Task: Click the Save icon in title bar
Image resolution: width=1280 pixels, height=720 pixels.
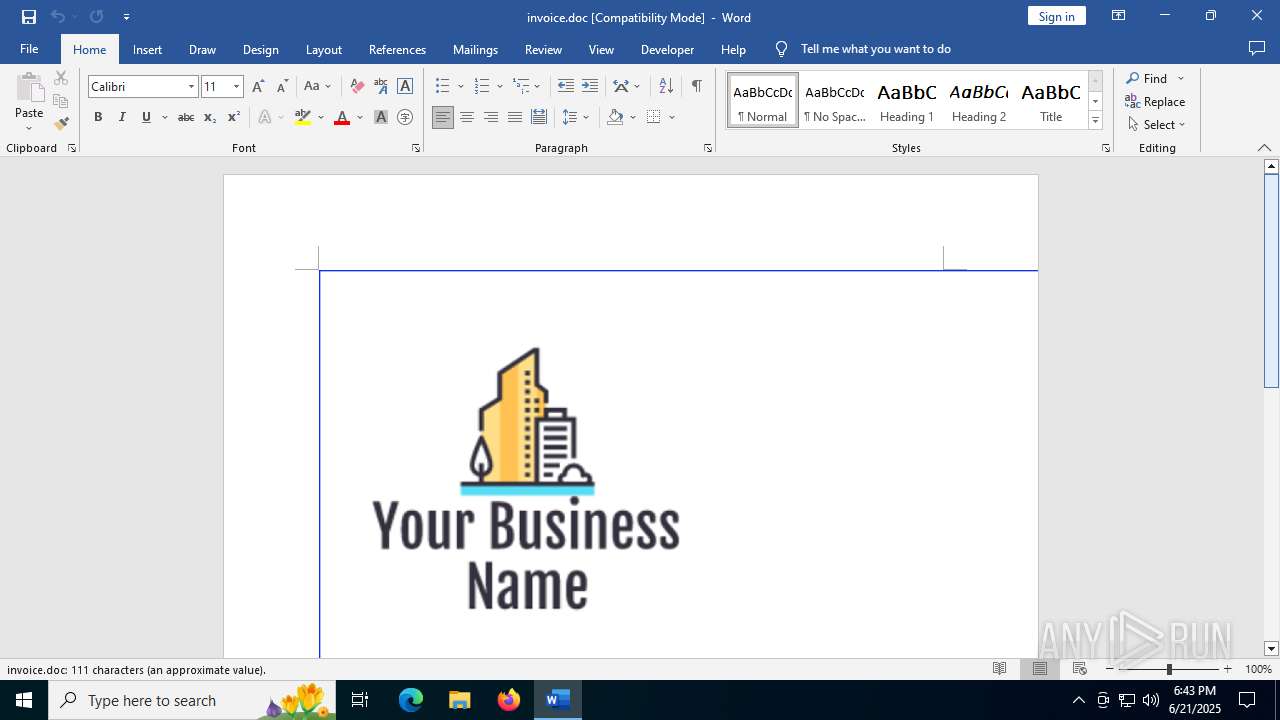Action: [x=29, y=17]
